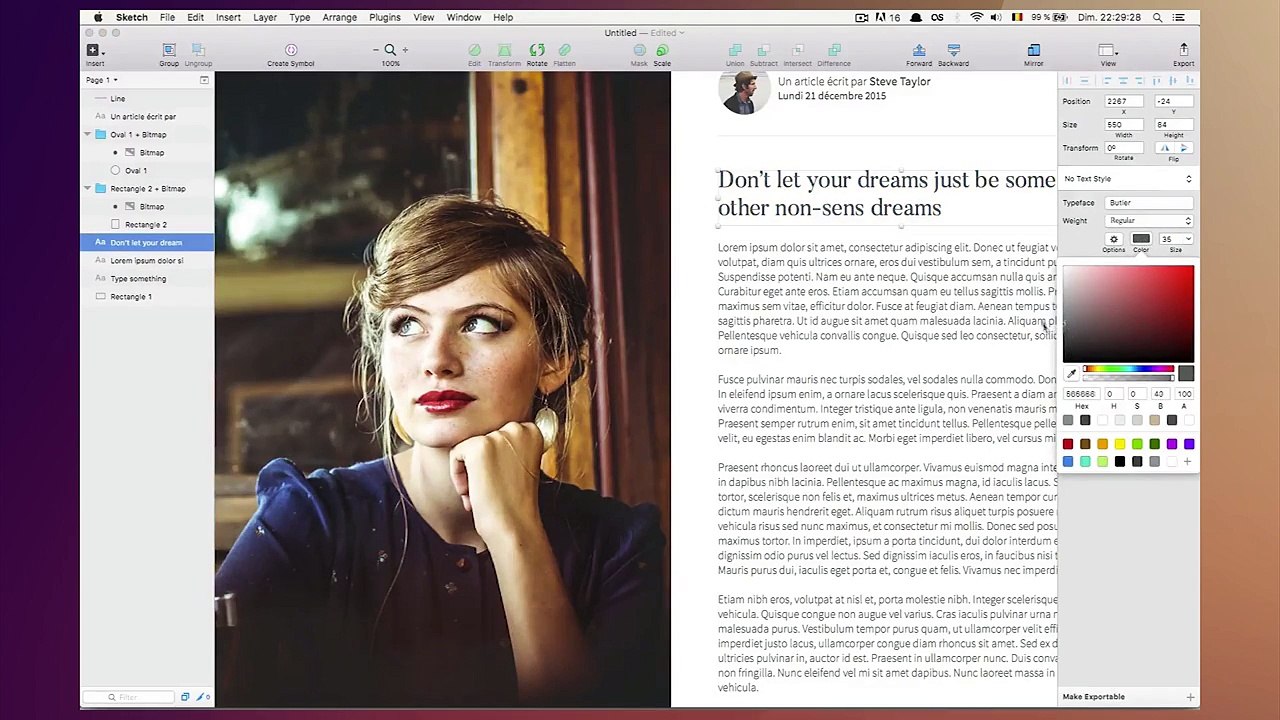Open the Help menu
The width and height of the screenshot is (1280, 720).
point(503,17)
